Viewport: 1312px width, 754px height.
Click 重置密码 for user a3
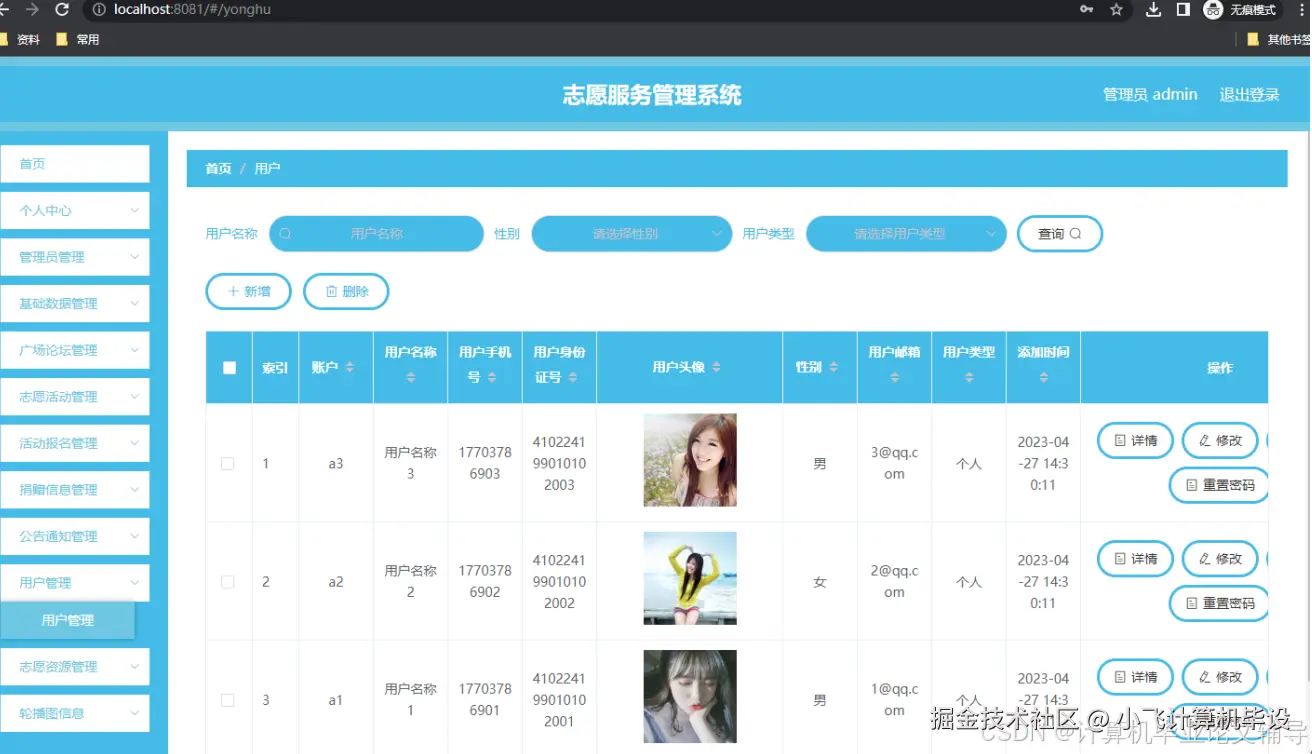(1219, 485)
